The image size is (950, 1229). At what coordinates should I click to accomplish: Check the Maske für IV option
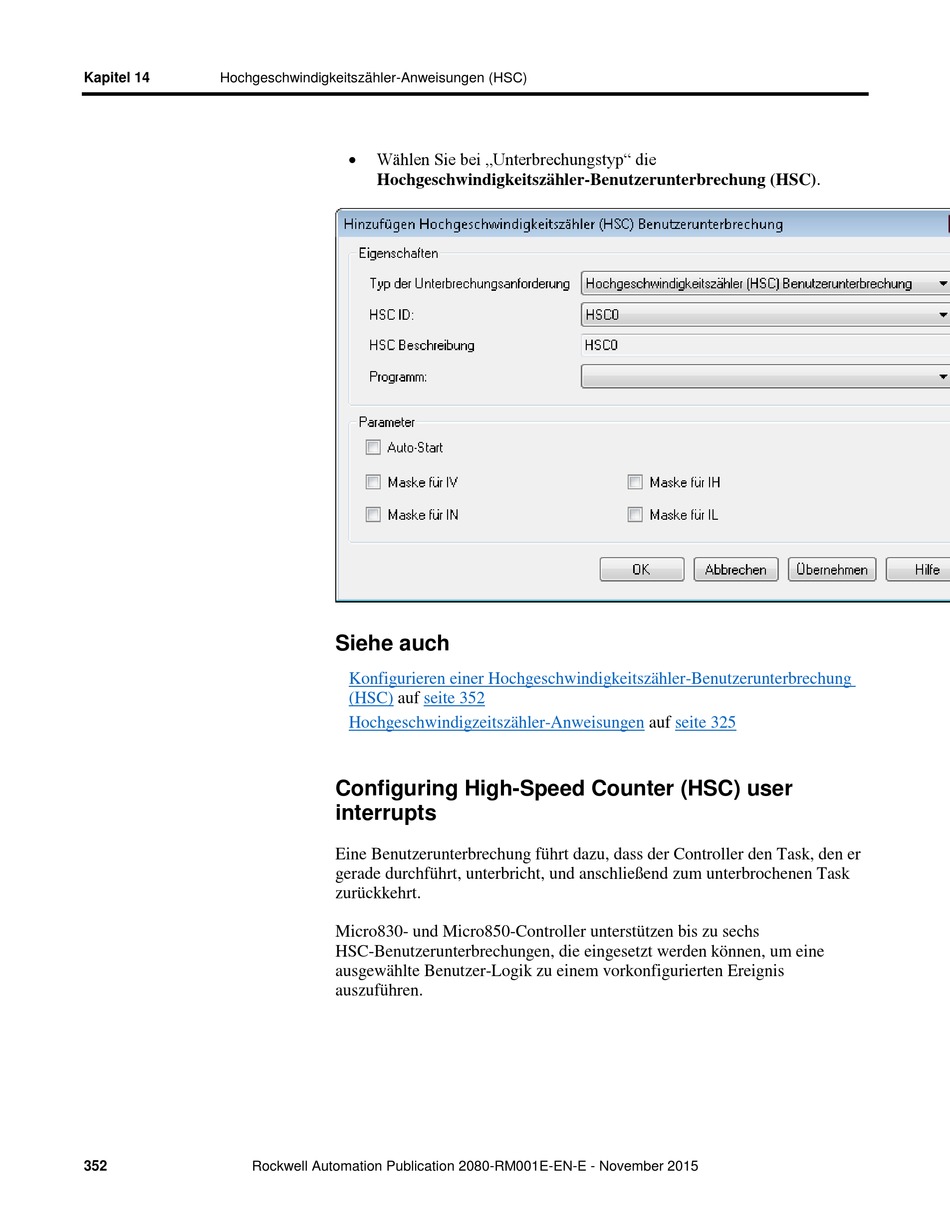373,482
